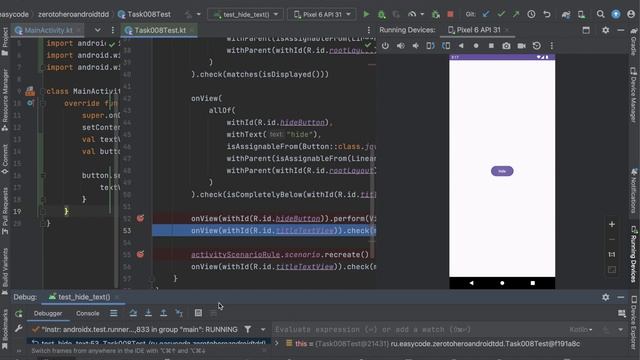Rerun the debug session icon
Viewport: 640px width, 360px height.
click(19, 313)
